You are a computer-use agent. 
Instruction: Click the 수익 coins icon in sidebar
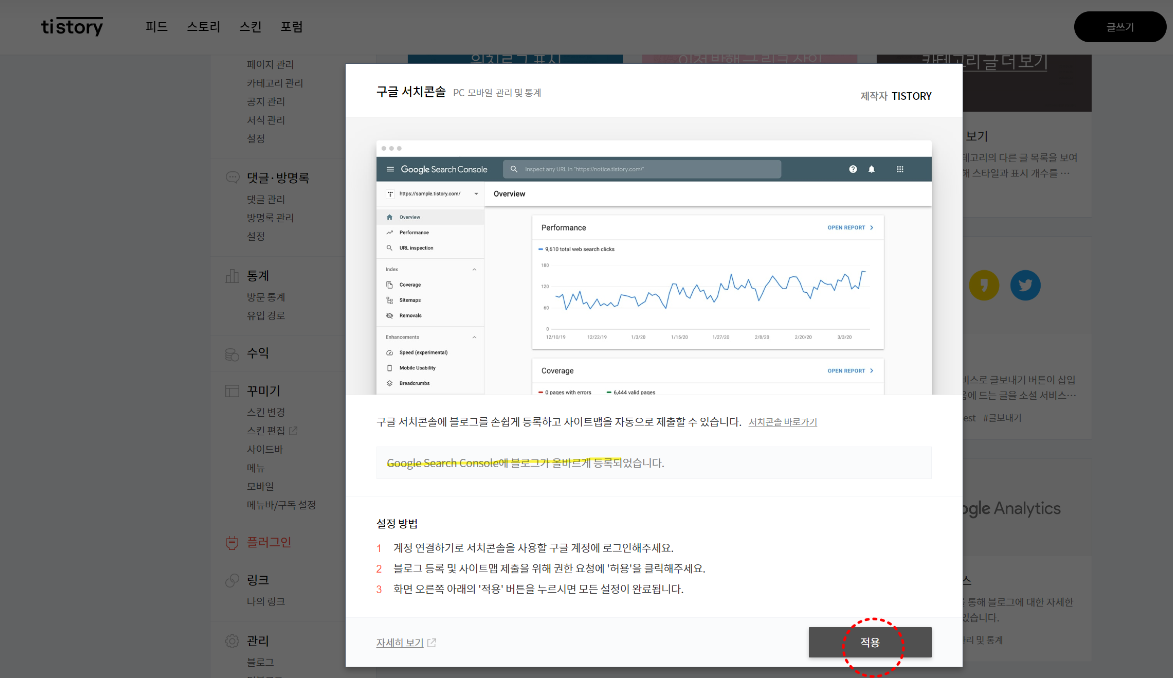(232, 353)
